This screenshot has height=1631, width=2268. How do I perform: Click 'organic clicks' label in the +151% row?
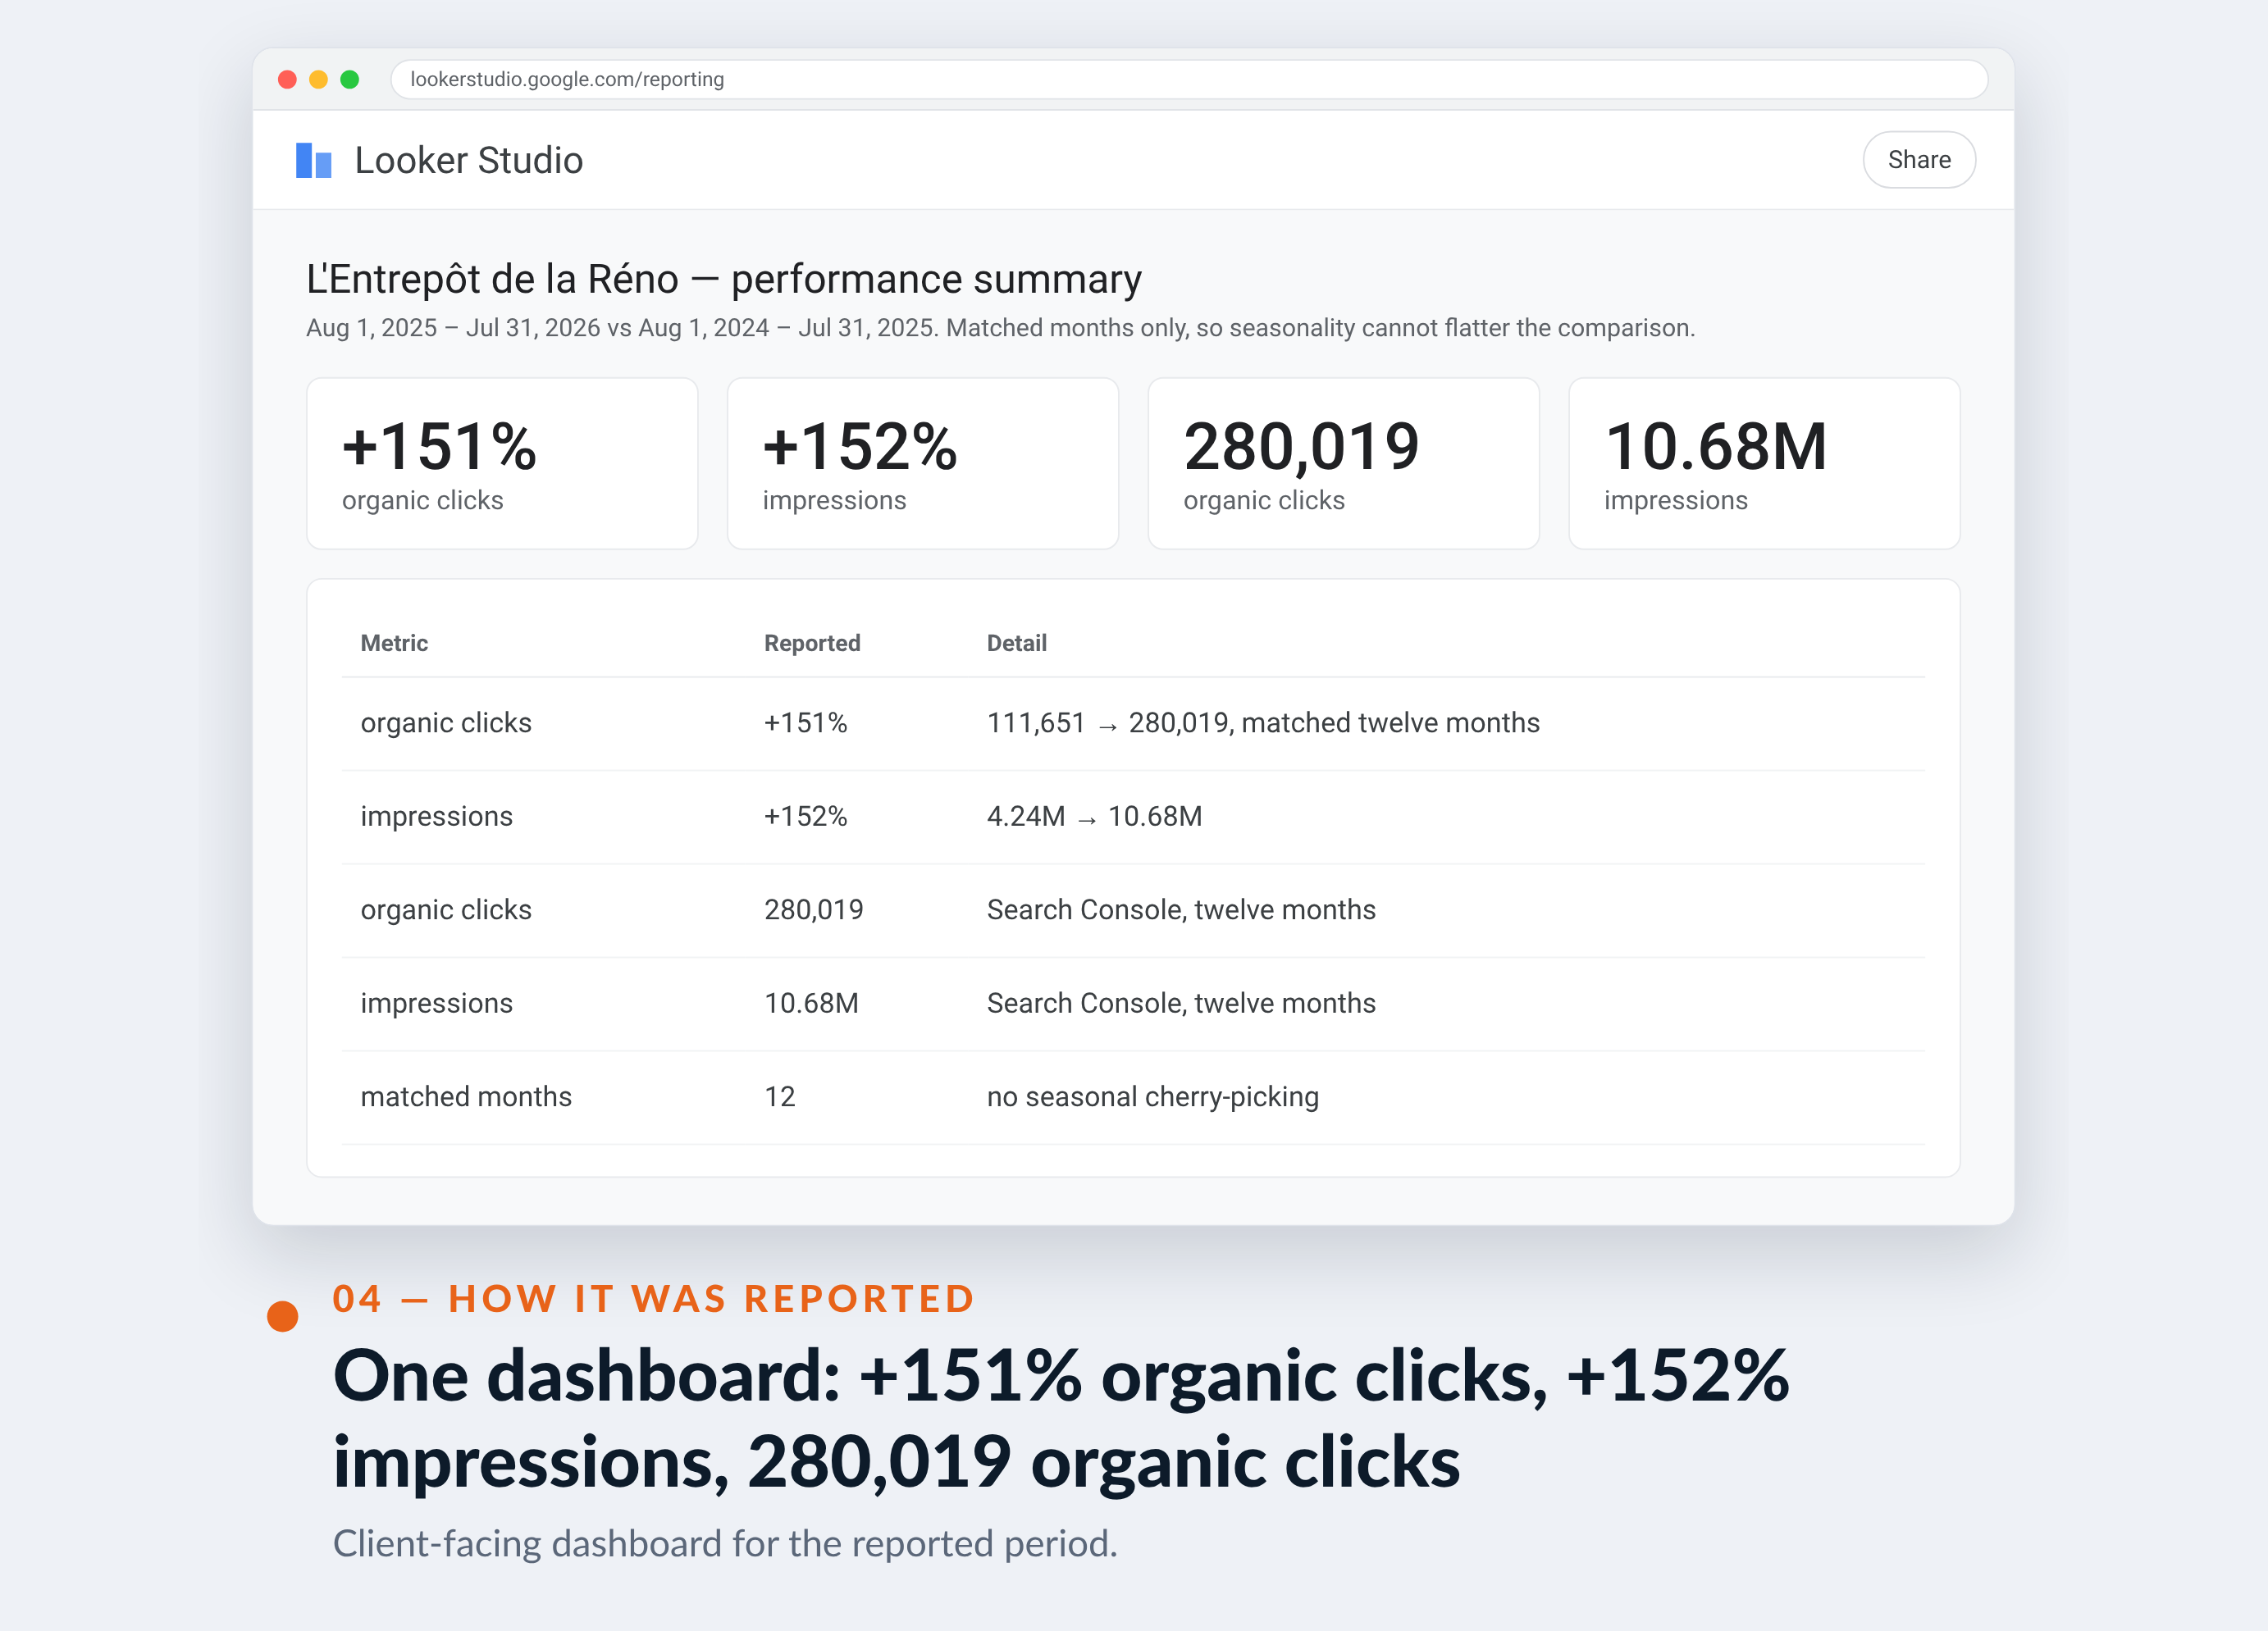coord(445,723)
